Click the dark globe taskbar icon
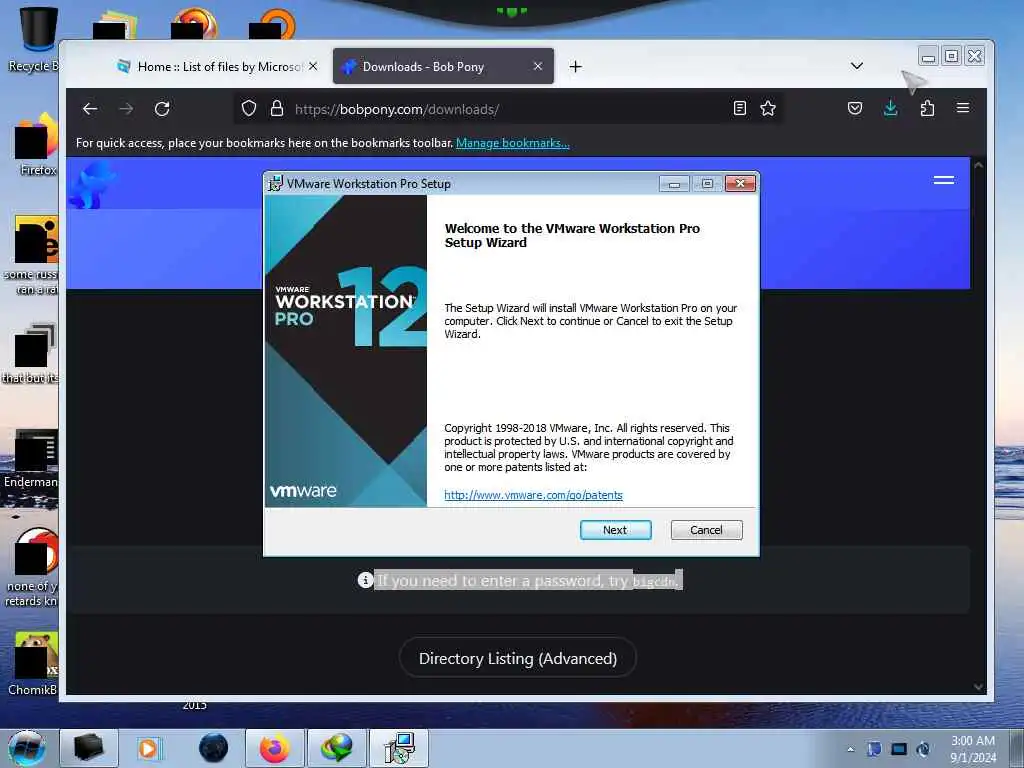The width and height of the screenshot is (1024, 768). pos(214,748)
